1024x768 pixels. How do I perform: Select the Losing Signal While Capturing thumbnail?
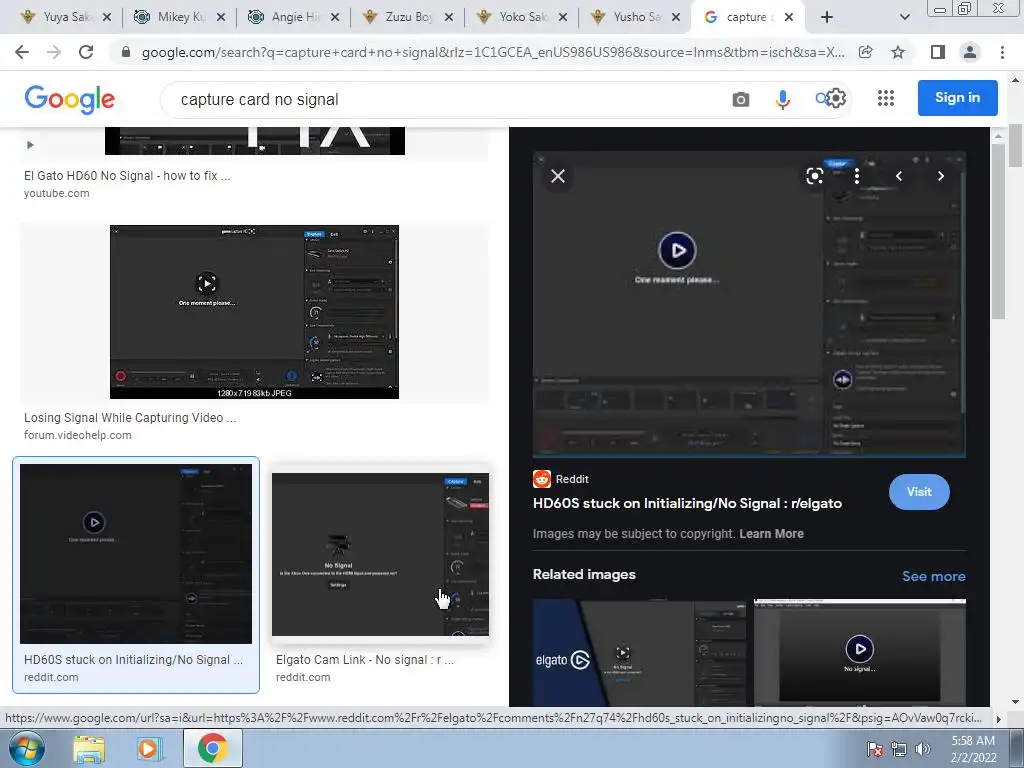(x=254, y=312)
